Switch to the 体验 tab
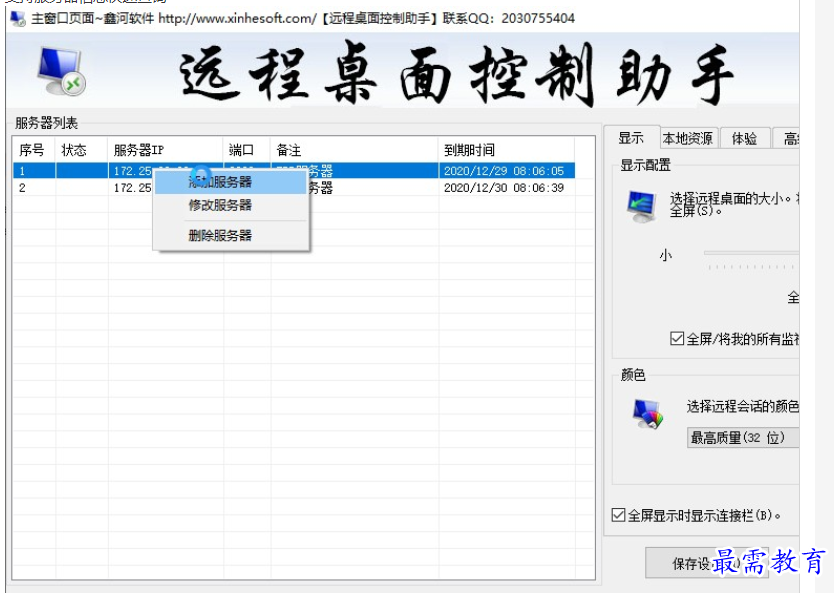 tap(745, 138)
